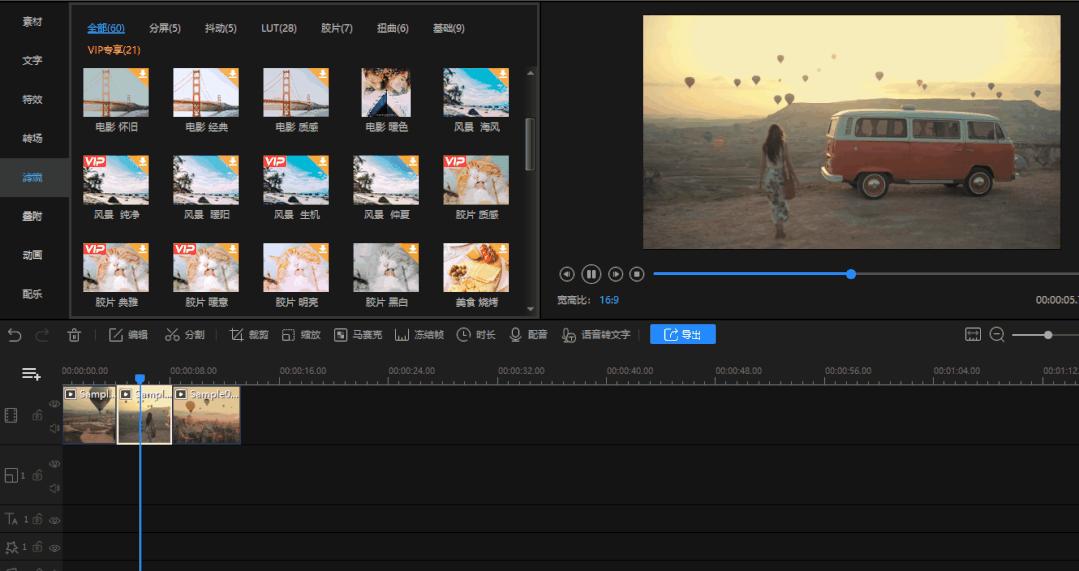This screenshot has width=1079, height=571.
Task: Click the add track icon above track headers
Action: 32,374
